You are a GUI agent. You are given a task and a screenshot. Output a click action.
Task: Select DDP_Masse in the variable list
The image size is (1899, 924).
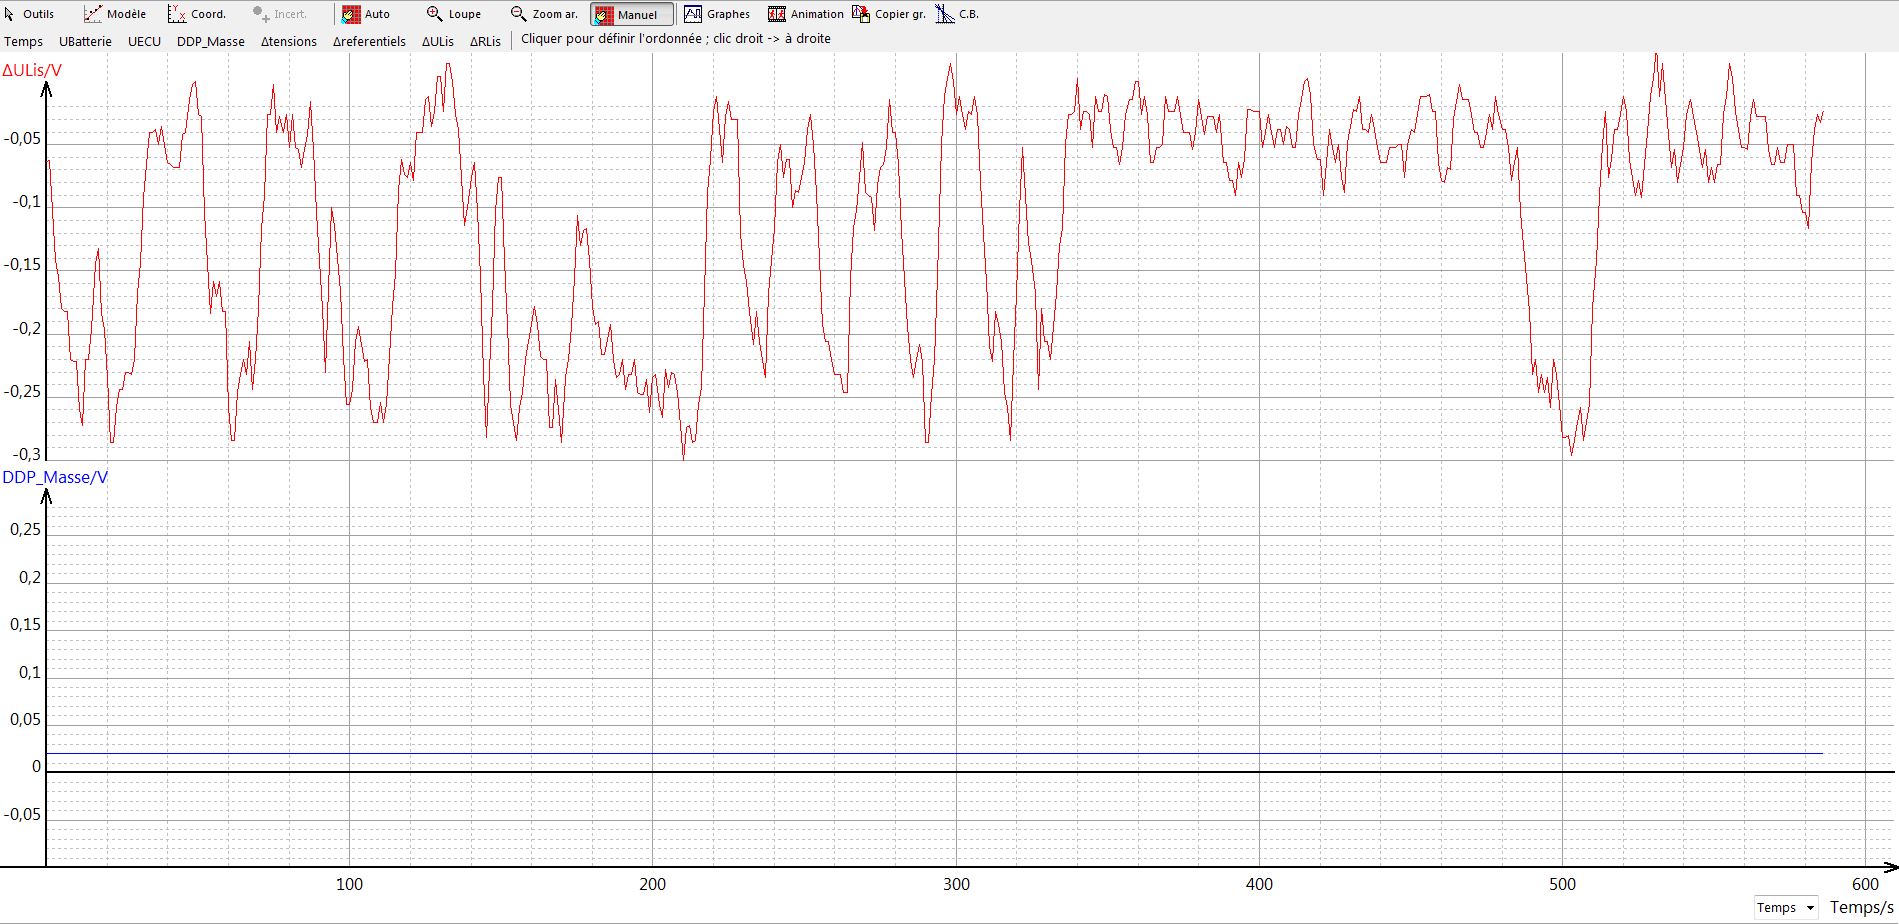(x=210, y=41)
